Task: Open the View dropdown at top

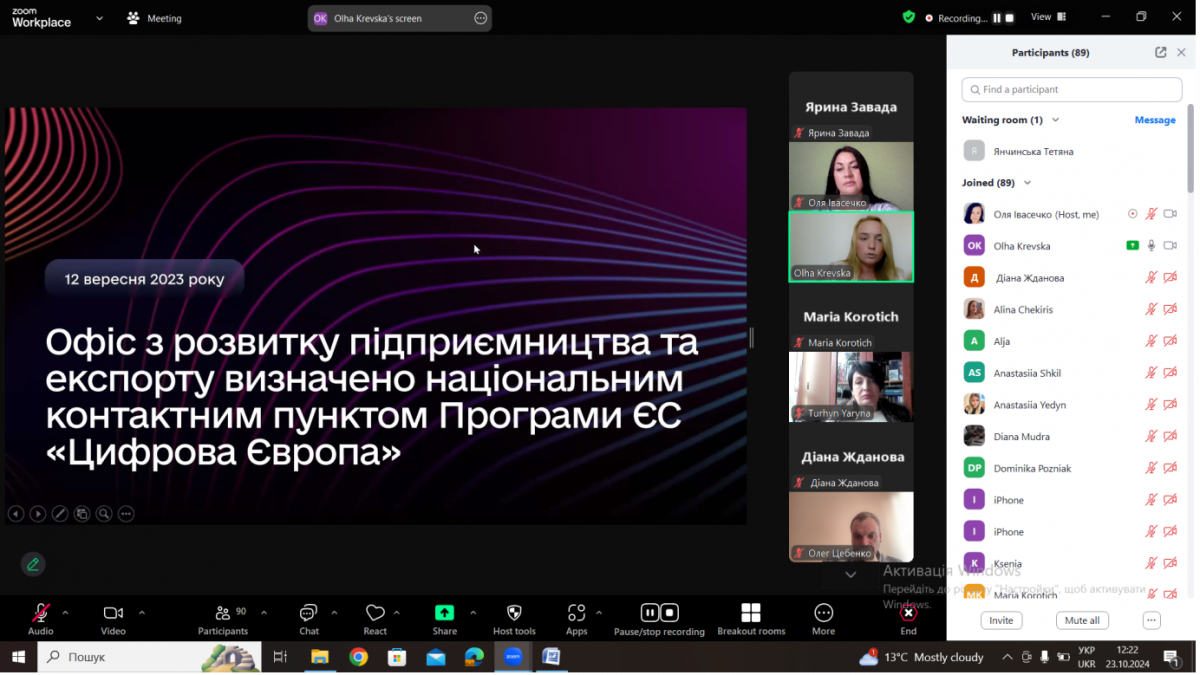Action: (x=1046, y=17)
